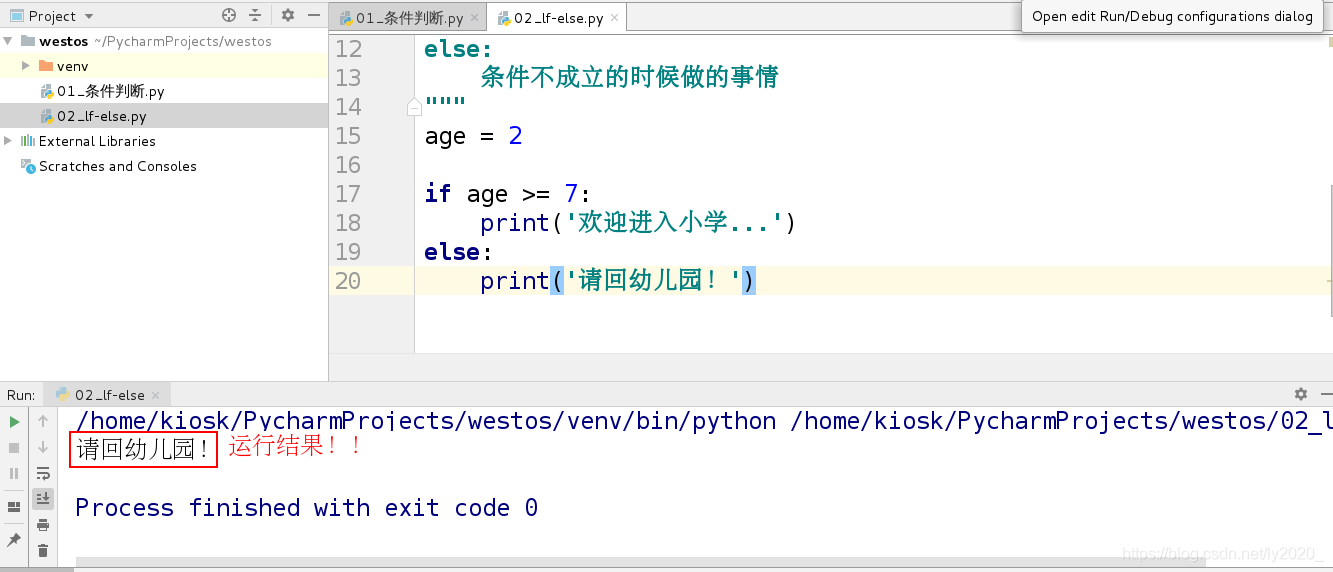Screen dimensions: 1333x572
Task: Click the print('欢迎进入小学...') statement
Action: tap(638, 223)
